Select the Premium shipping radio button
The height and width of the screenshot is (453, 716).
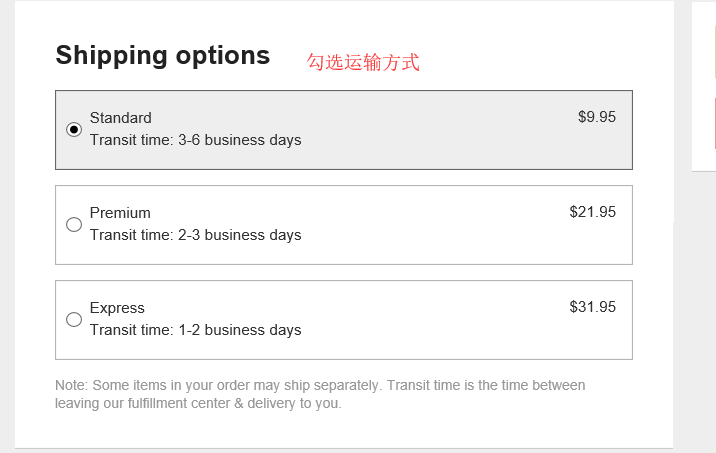[74, 224]
